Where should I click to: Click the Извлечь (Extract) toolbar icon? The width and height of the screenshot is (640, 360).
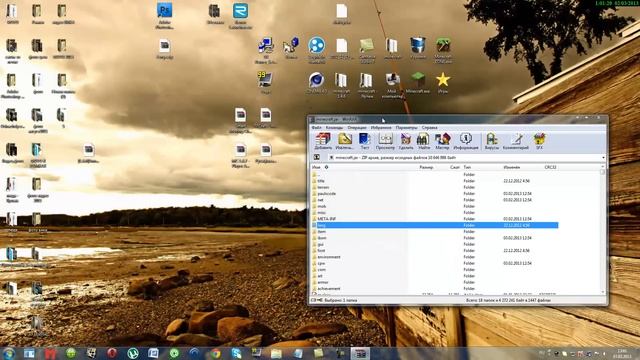(344, 141)
